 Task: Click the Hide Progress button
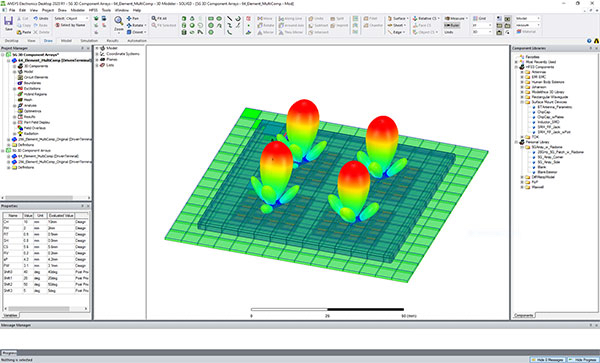tap(584, 360)
